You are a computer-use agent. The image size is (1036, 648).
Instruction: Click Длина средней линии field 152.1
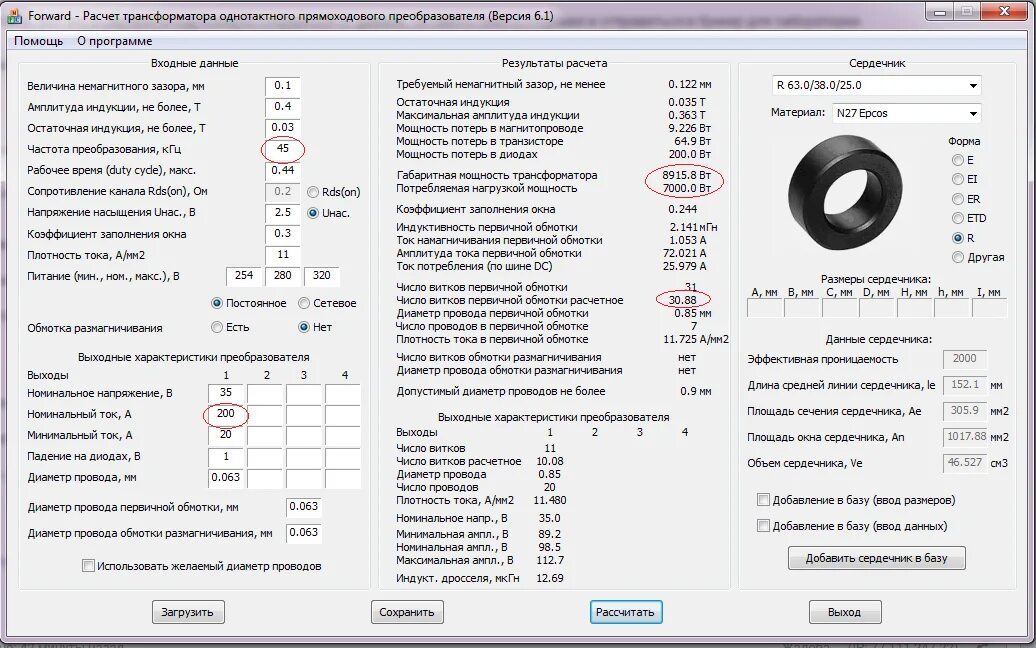(964, 384)
